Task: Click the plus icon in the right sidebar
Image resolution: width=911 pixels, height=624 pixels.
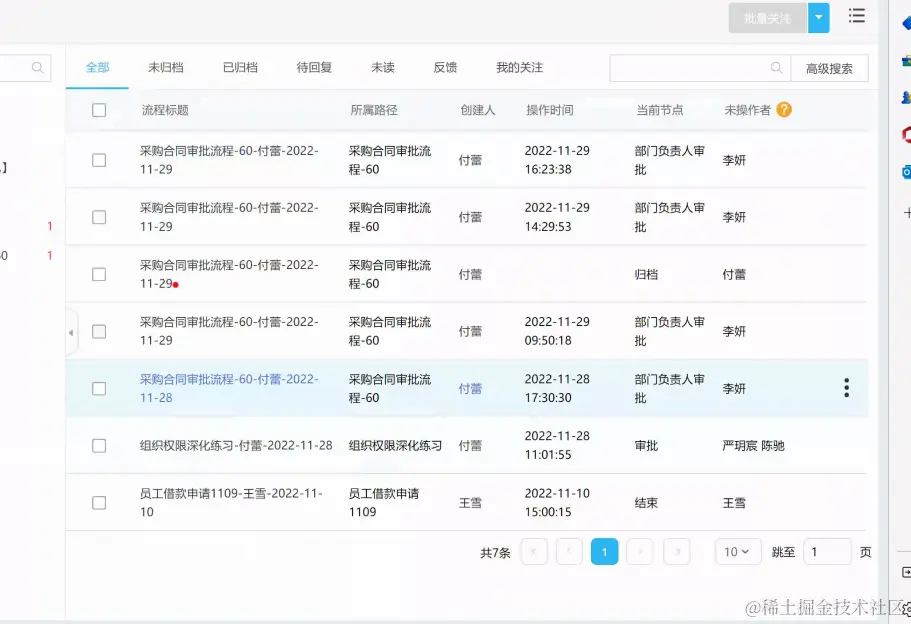Action: pos(906,213)
